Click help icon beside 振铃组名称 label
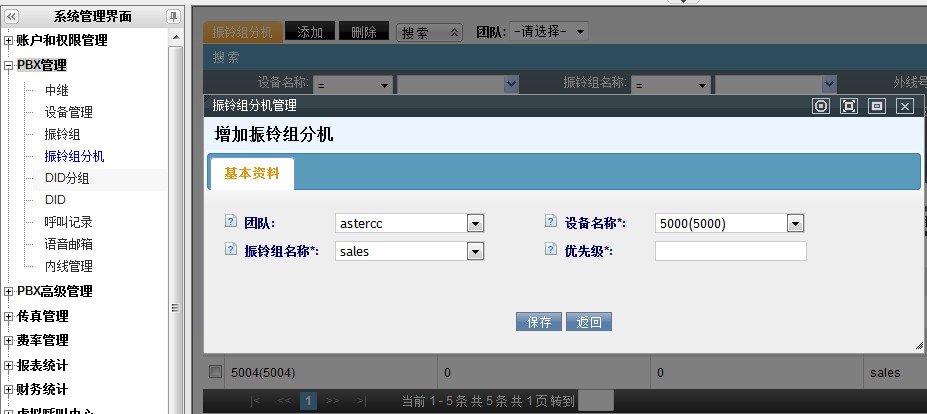The height and width of the screenshot is (414, 927). (231, 250)
